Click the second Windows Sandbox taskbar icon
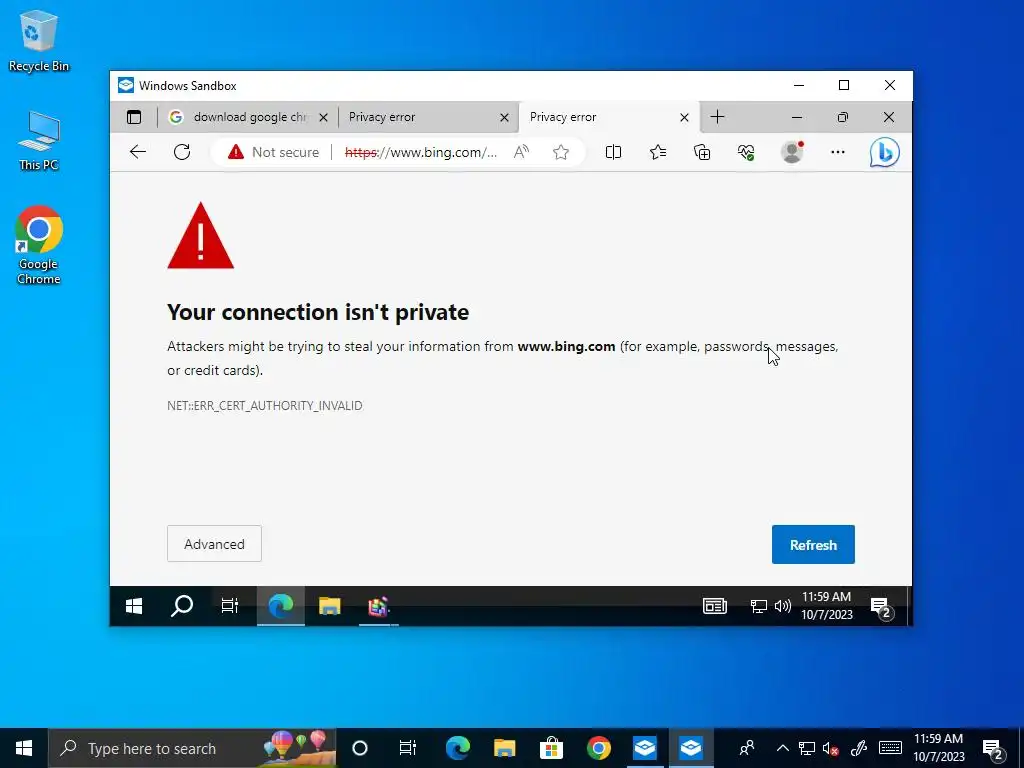Image resolution: width=1024 pixels, height=768 pixels. pyautogui.click(x=691, y=748)
